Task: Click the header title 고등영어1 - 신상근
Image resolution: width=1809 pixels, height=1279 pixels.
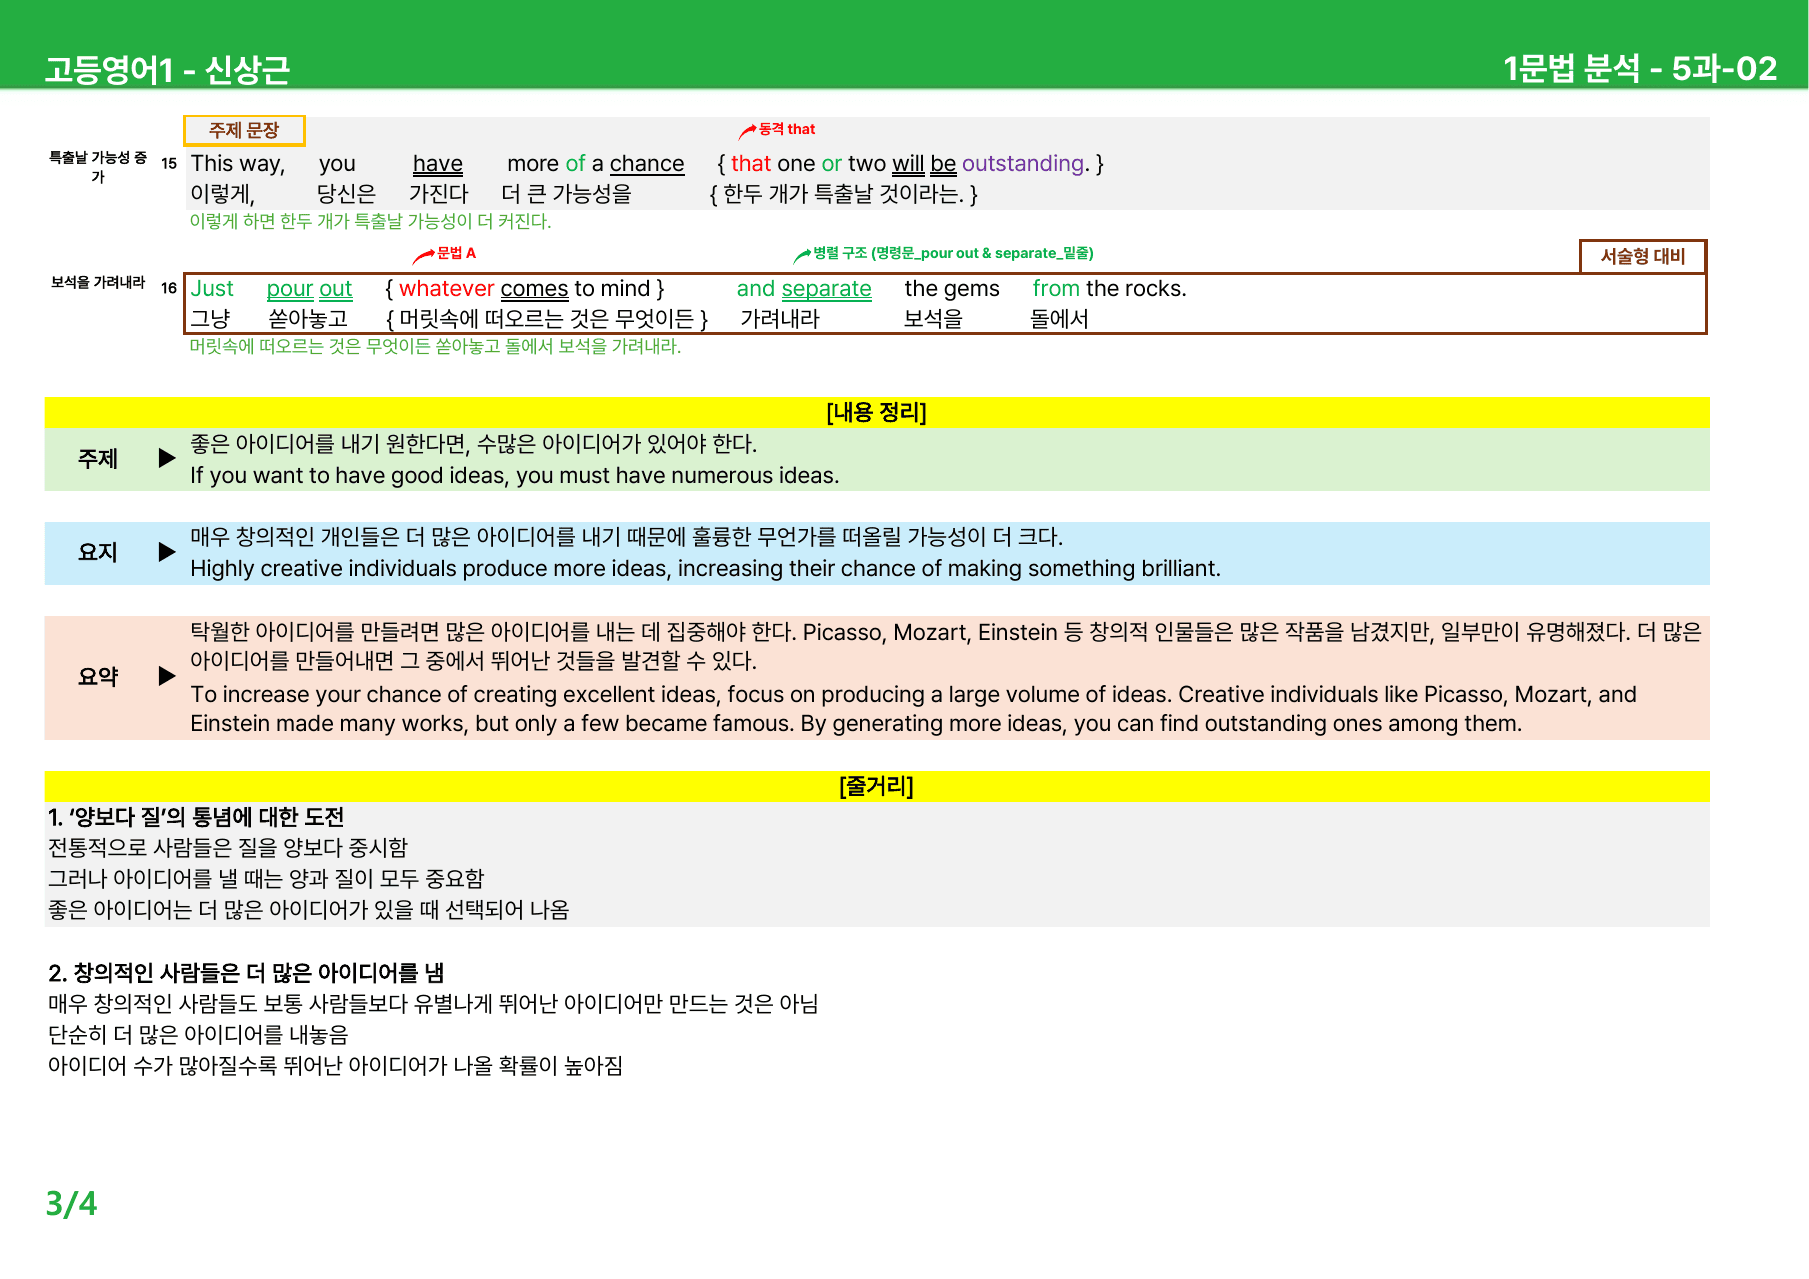Action: 167,69
